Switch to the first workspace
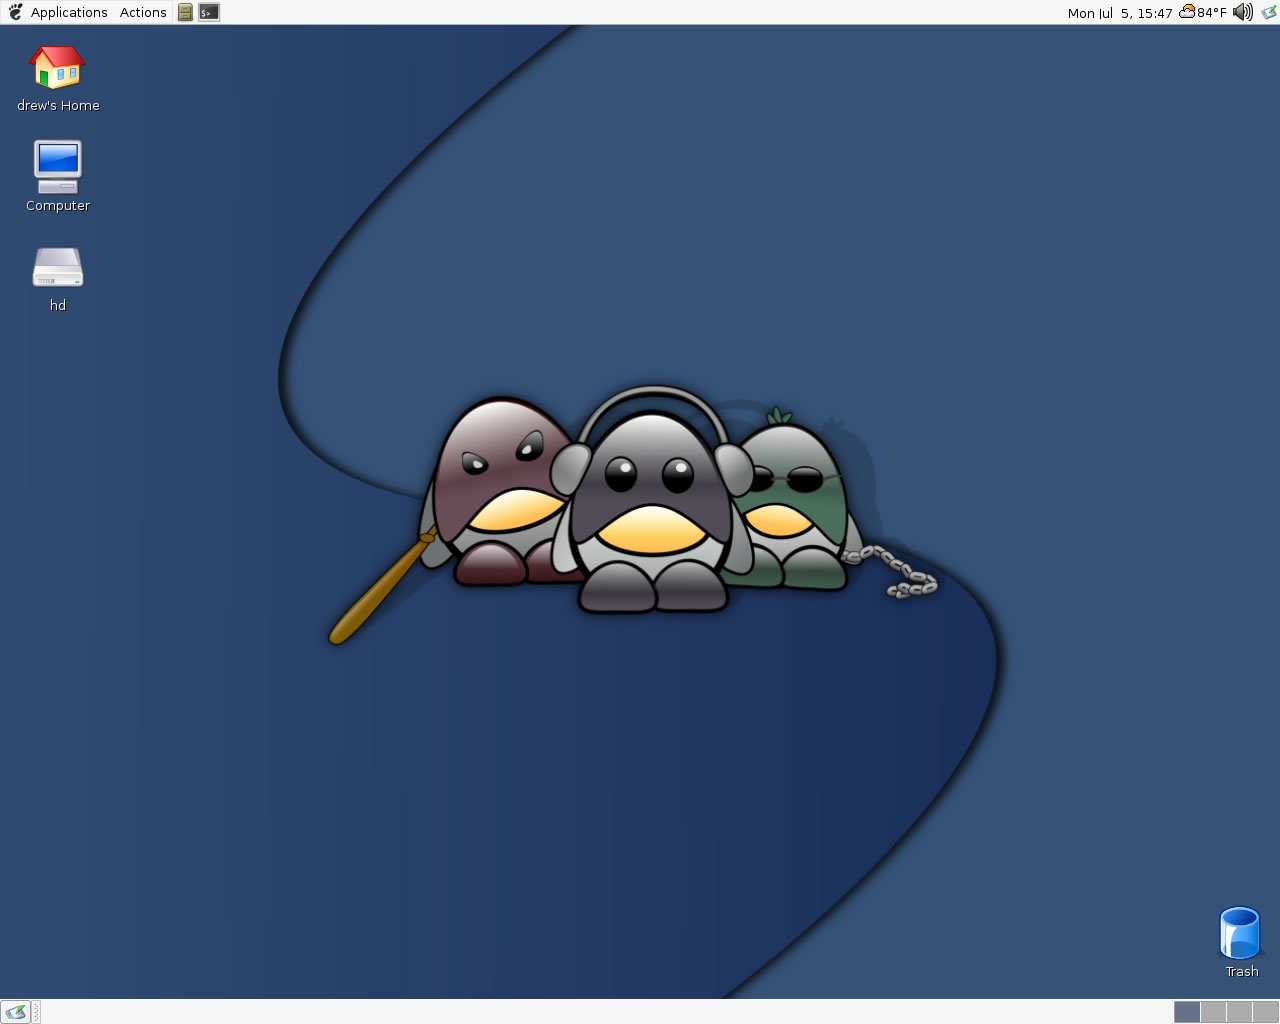This screenshot has height=1024, width=1280. (1187, 1012)
